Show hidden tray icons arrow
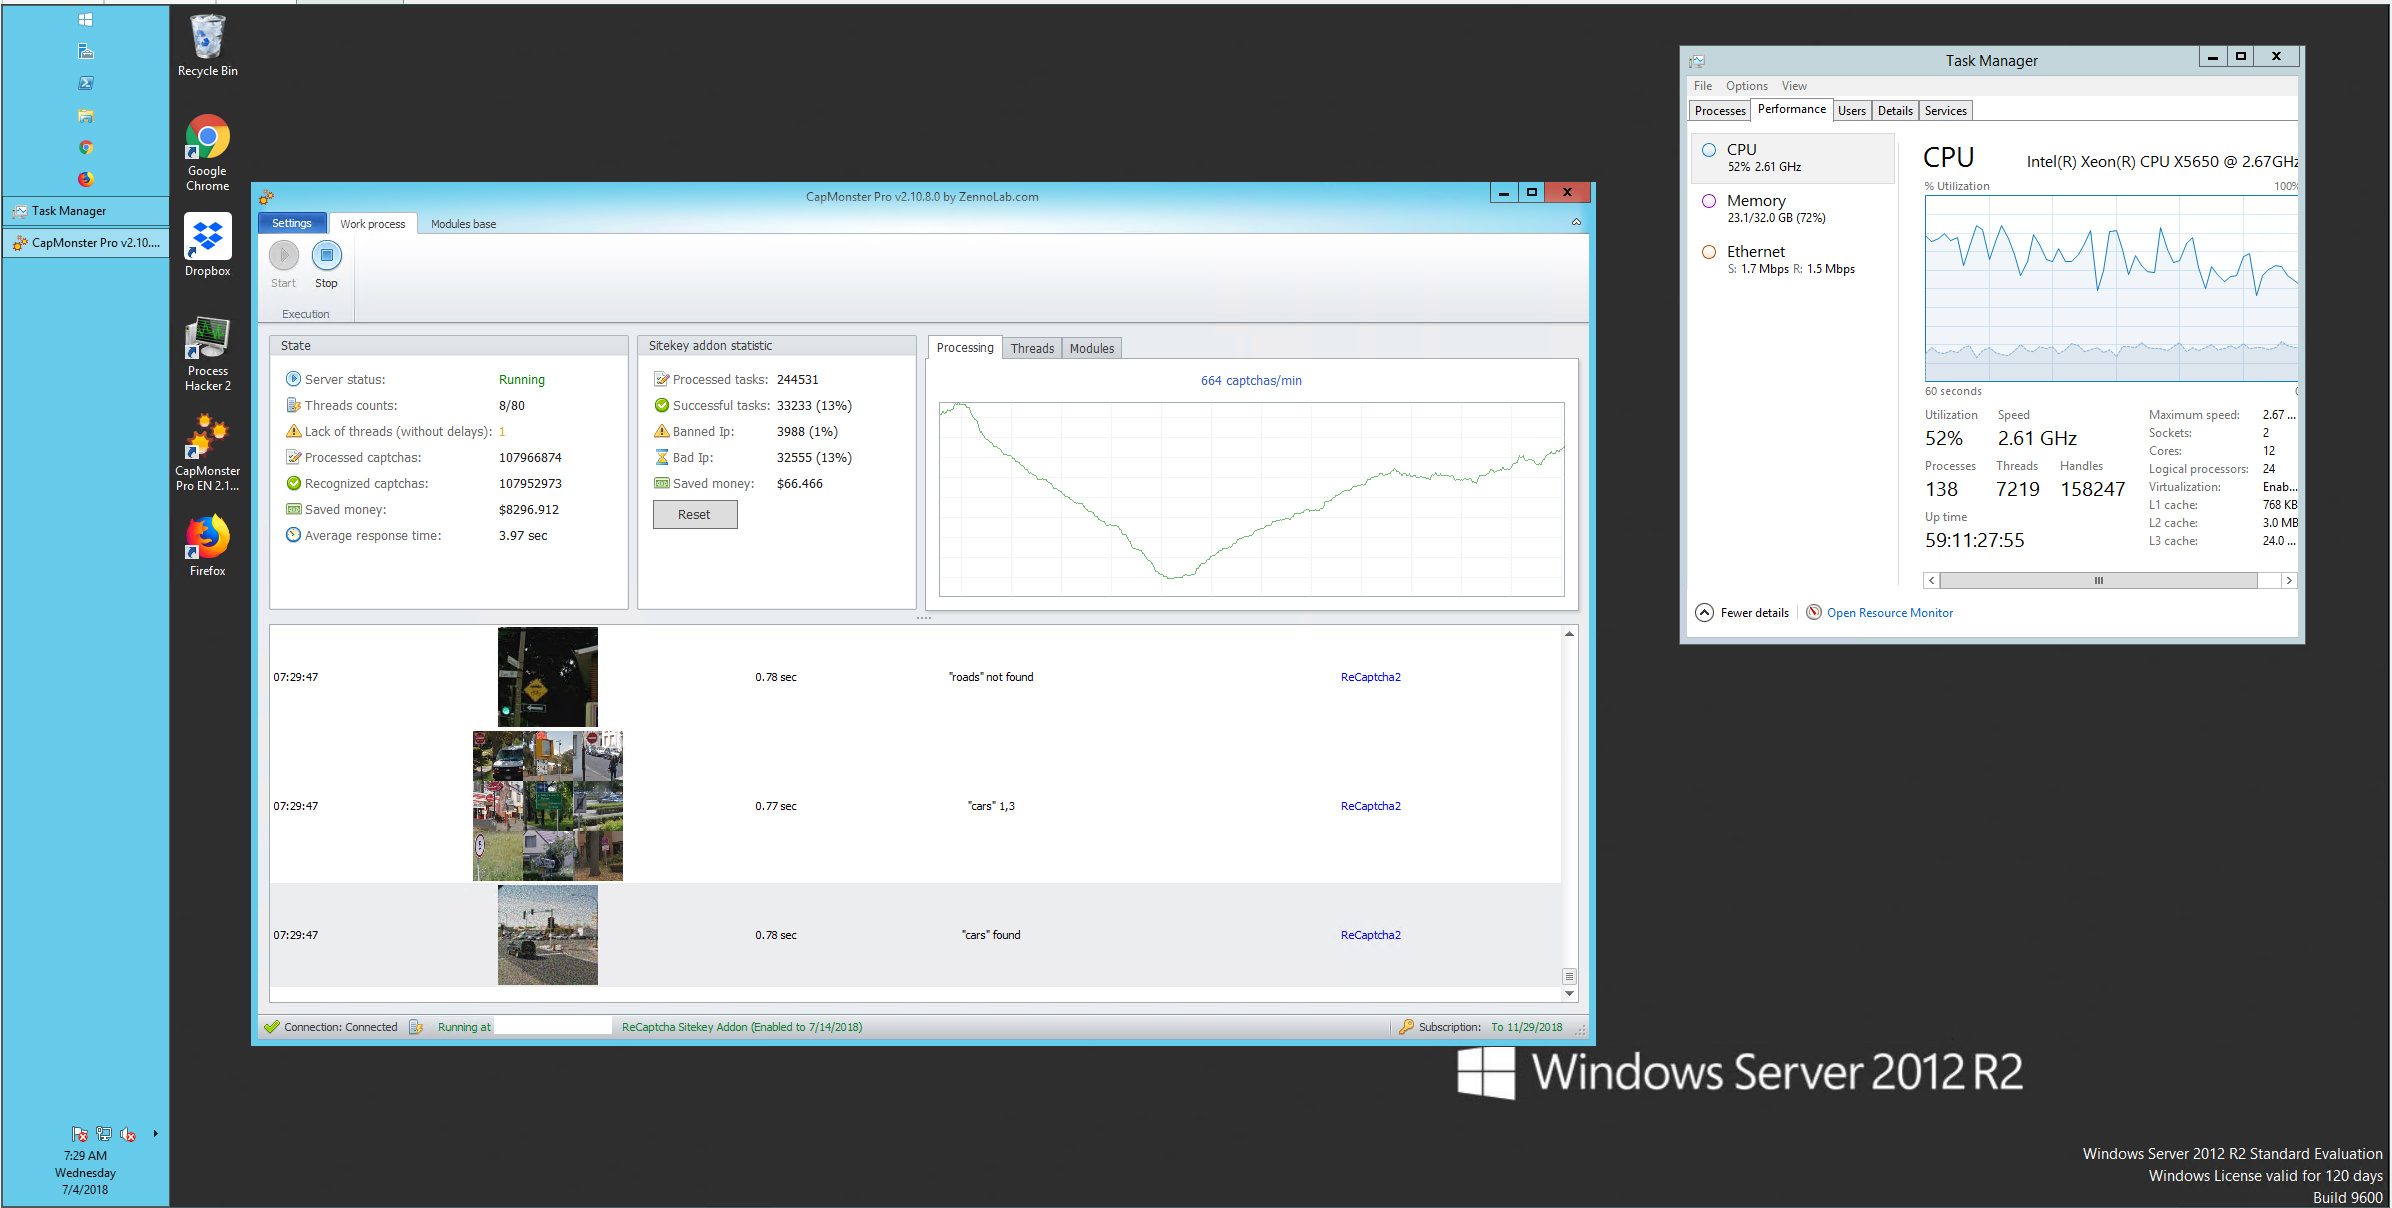 click(x=155, y=1134)
